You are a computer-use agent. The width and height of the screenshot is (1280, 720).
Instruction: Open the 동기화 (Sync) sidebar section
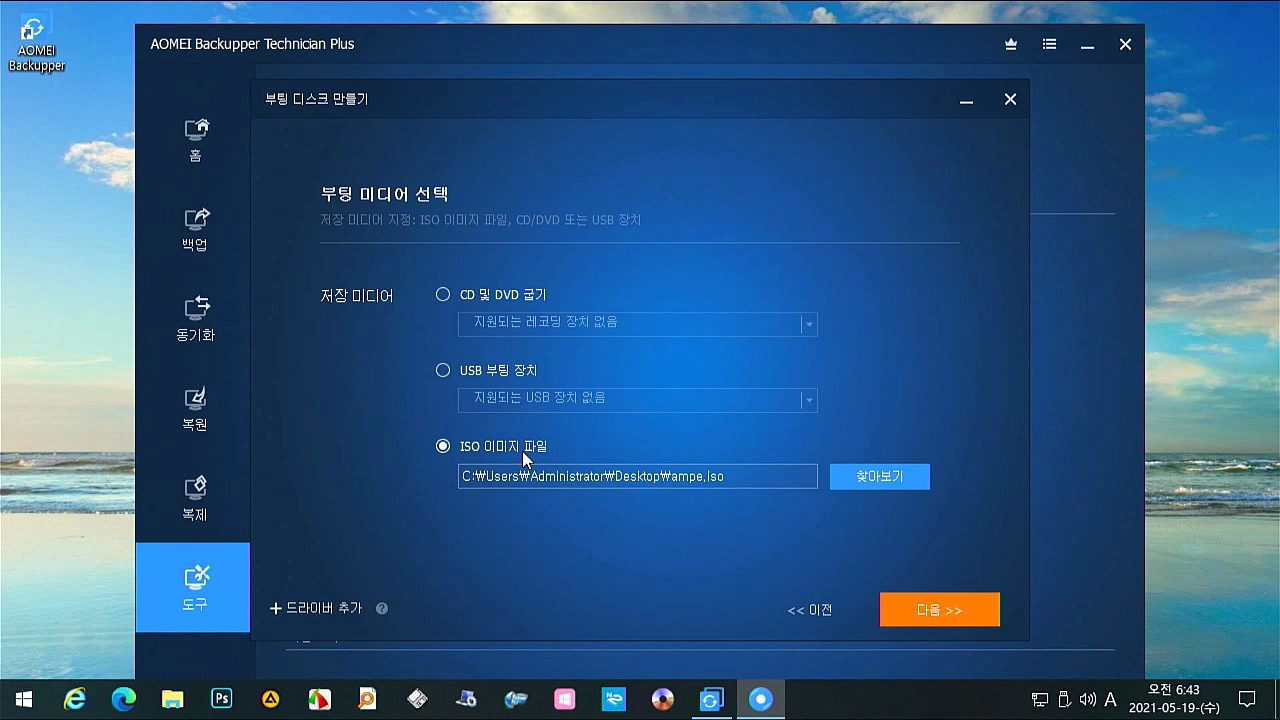tap(195, 320)
